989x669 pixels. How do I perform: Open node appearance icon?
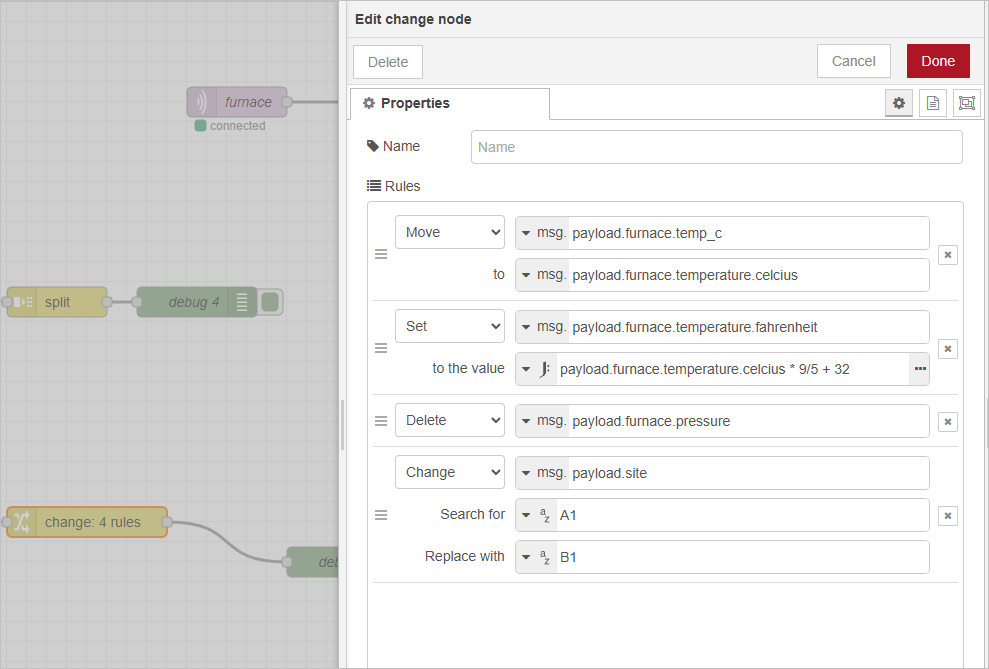tap(966, 103)
